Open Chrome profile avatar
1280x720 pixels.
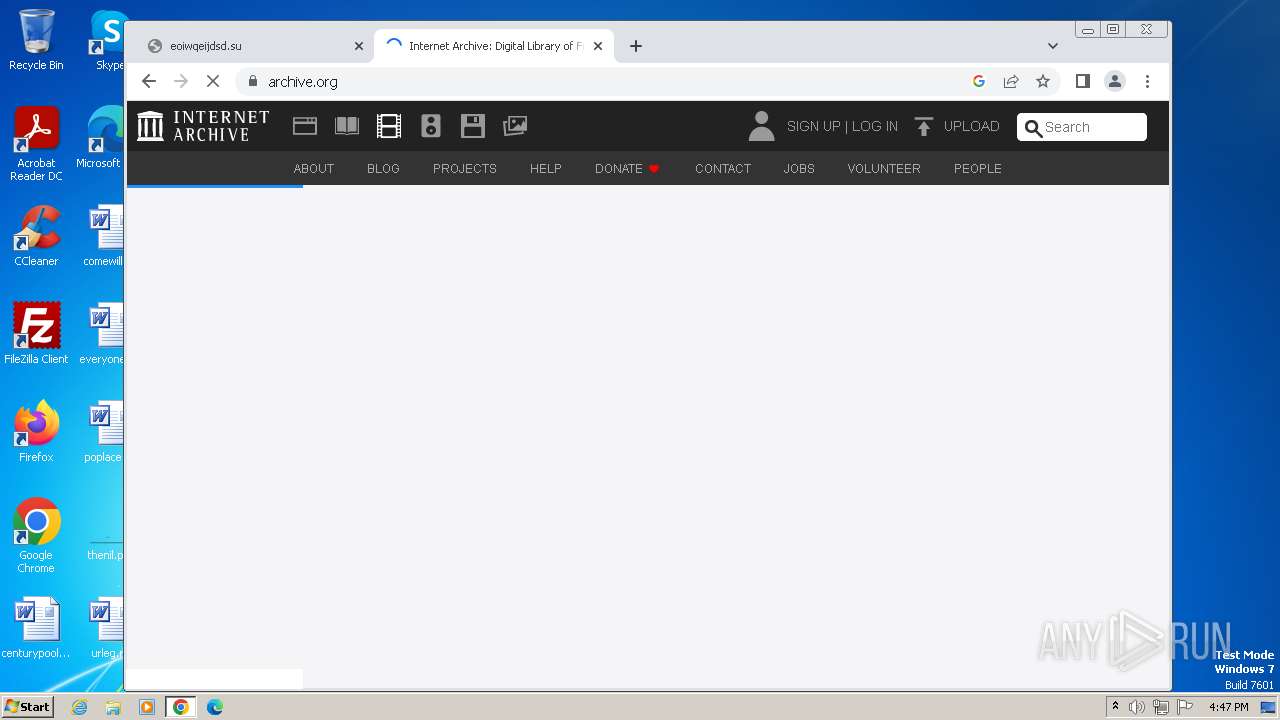[1115, 82]
